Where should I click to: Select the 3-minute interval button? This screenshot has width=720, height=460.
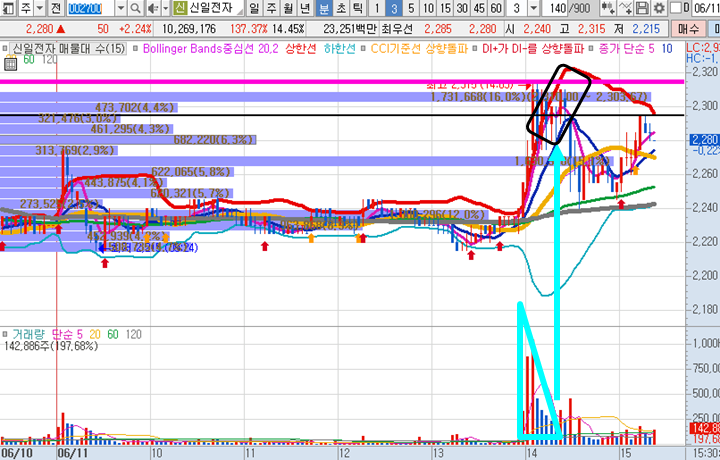[x=394, y=8]
